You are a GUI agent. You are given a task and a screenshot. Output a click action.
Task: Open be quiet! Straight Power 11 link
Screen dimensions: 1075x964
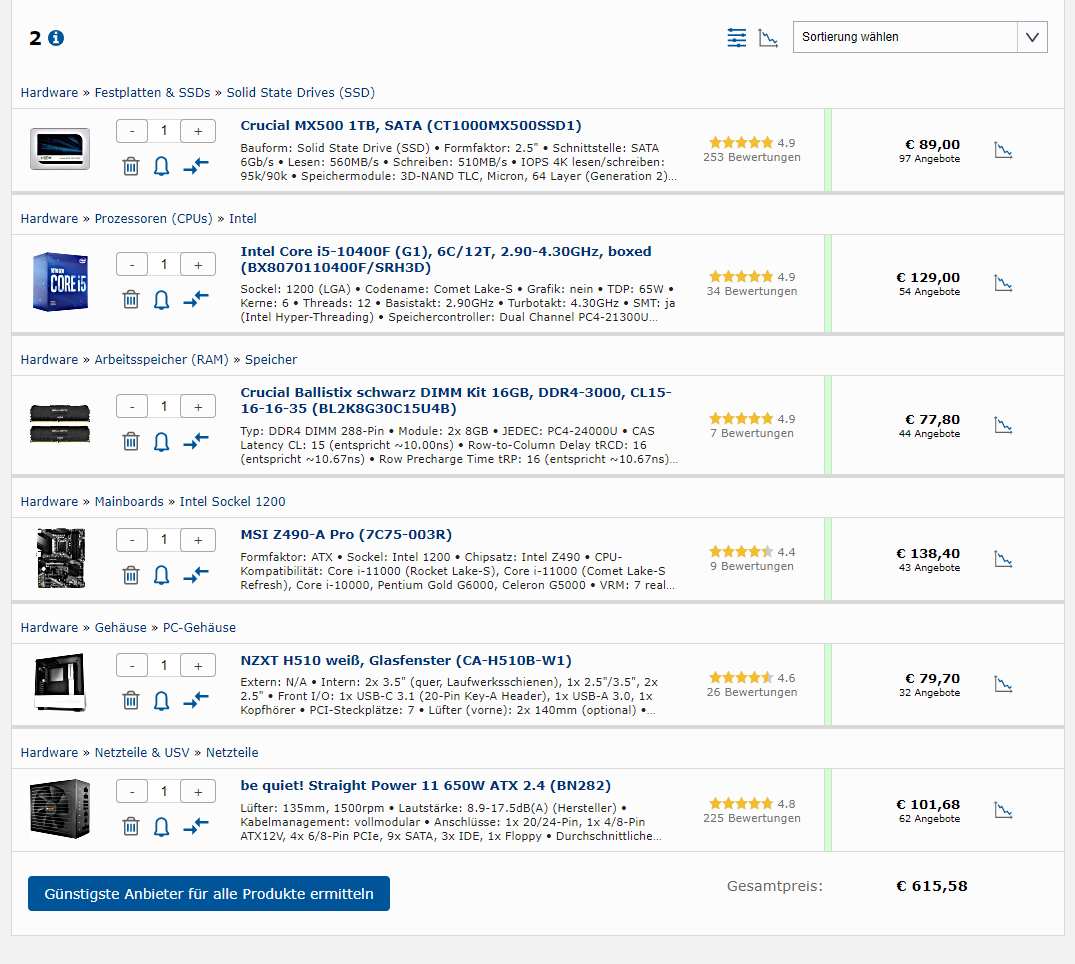point(426,785)
